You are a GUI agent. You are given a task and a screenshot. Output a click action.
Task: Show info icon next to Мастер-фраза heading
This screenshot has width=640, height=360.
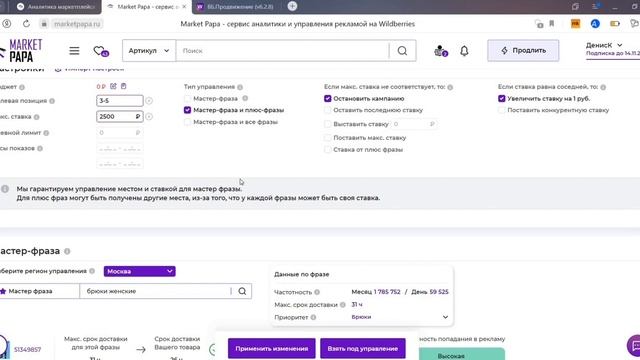click(67, 251)
